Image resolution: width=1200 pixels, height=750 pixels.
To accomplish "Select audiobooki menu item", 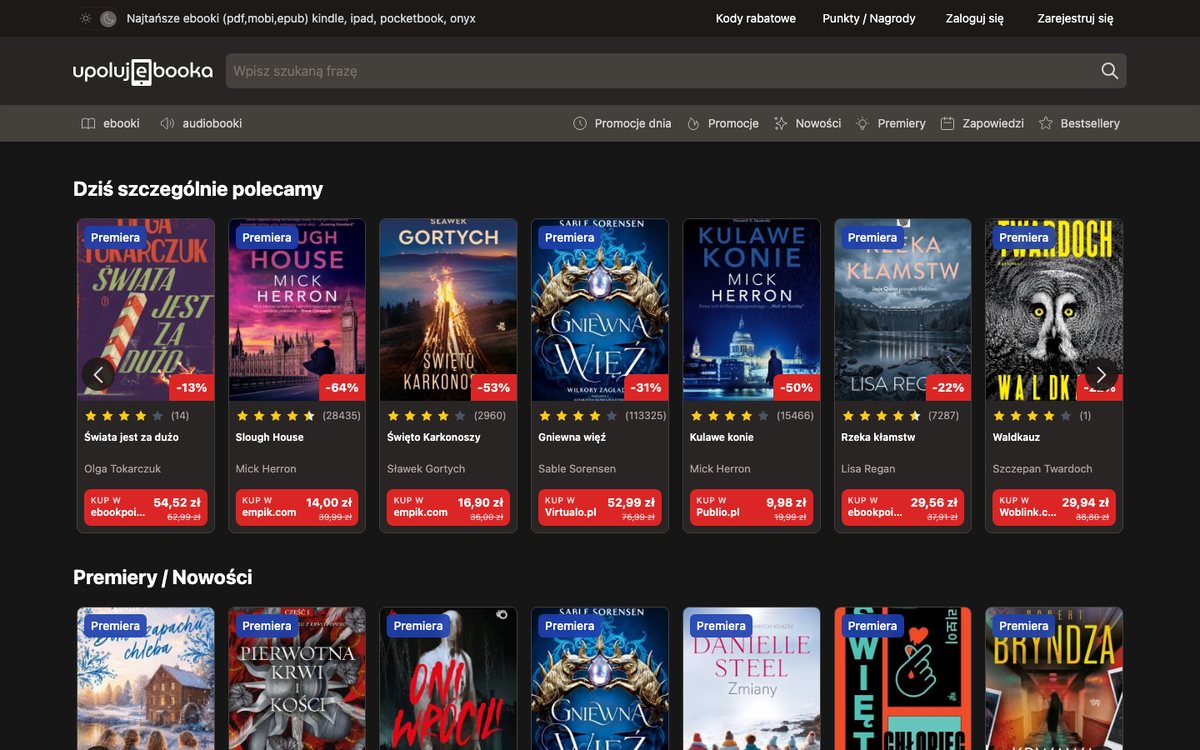I will (212, 124).
